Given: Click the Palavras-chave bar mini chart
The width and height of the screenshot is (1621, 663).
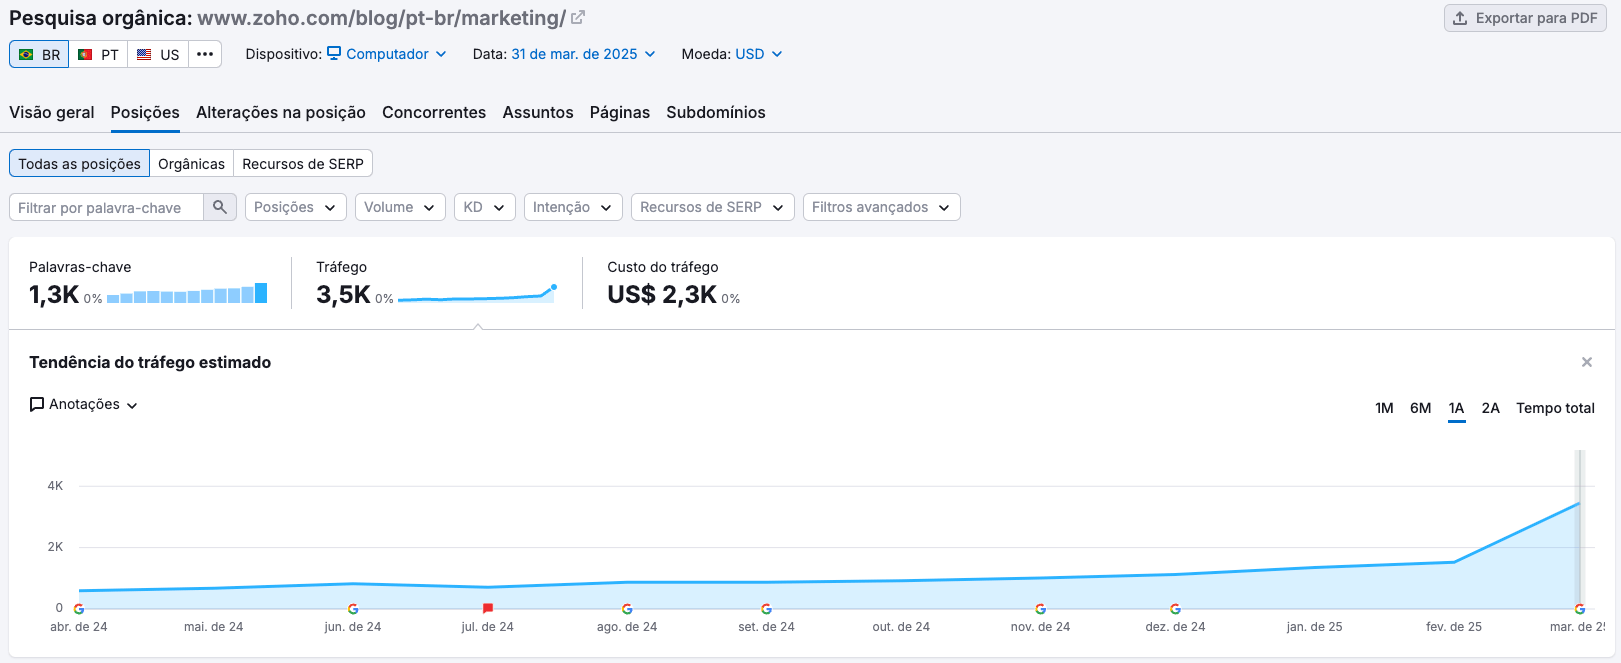Looking at the screenshot, I should [x=187, y=294].
